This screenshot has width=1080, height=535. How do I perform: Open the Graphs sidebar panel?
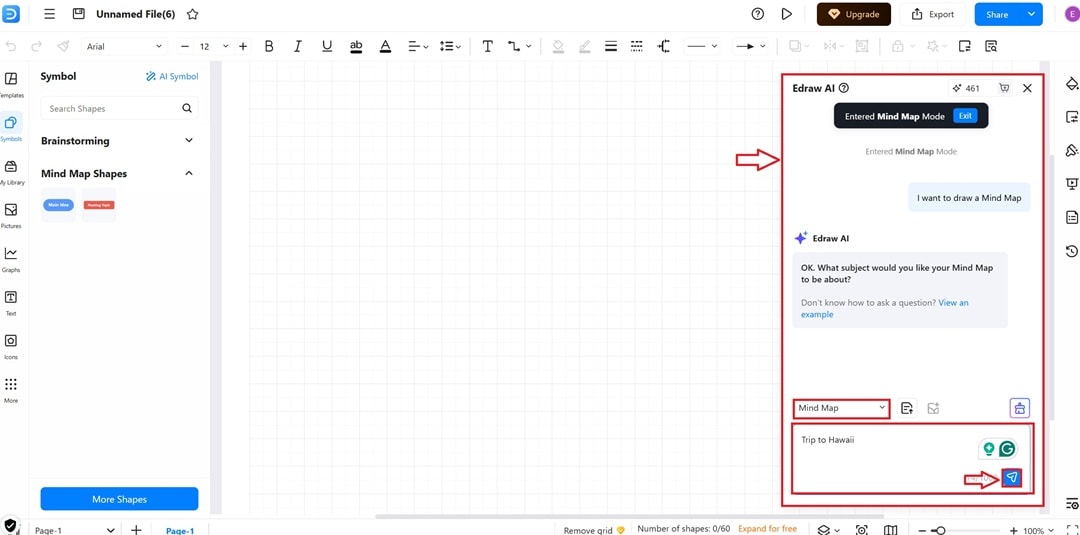11,260
